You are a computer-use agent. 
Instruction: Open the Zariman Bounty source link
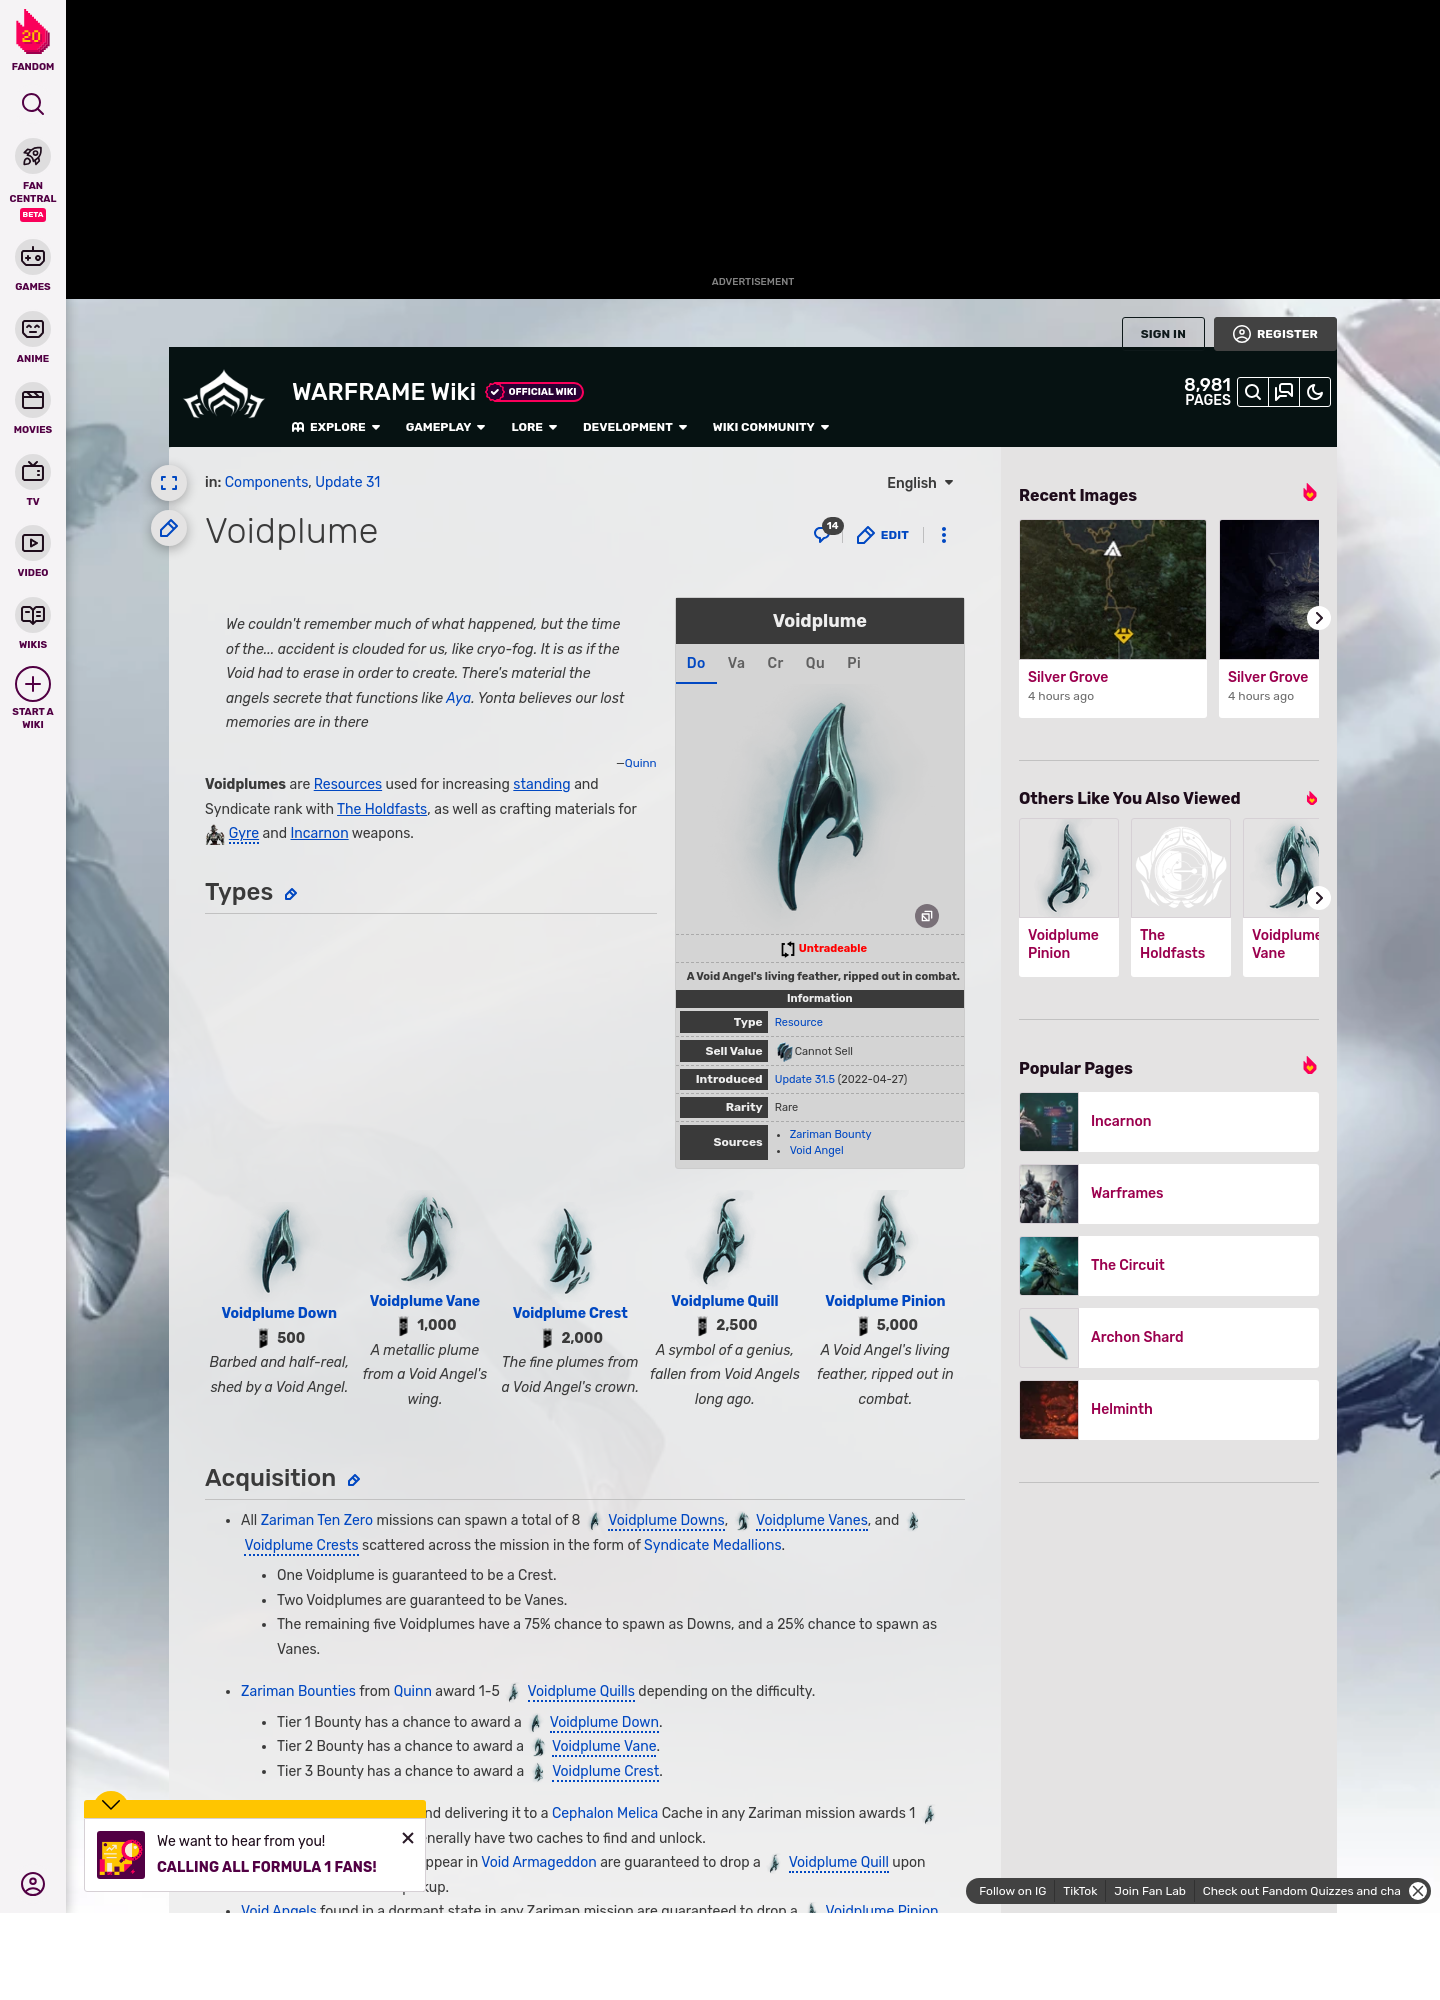coord(830,1134)
